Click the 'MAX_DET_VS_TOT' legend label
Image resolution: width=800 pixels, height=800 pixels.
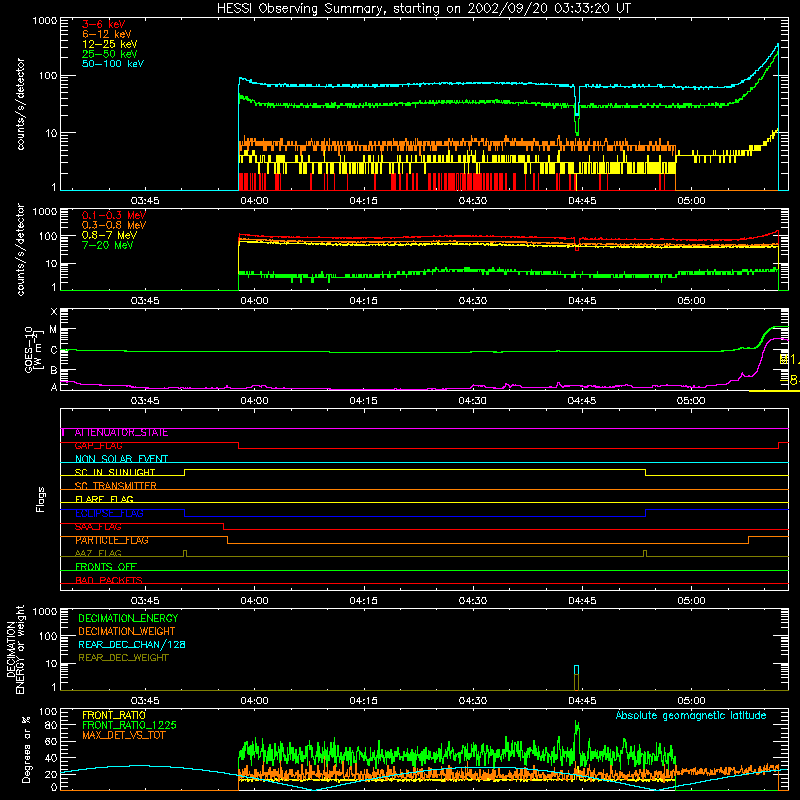click(x=123, y=735)
